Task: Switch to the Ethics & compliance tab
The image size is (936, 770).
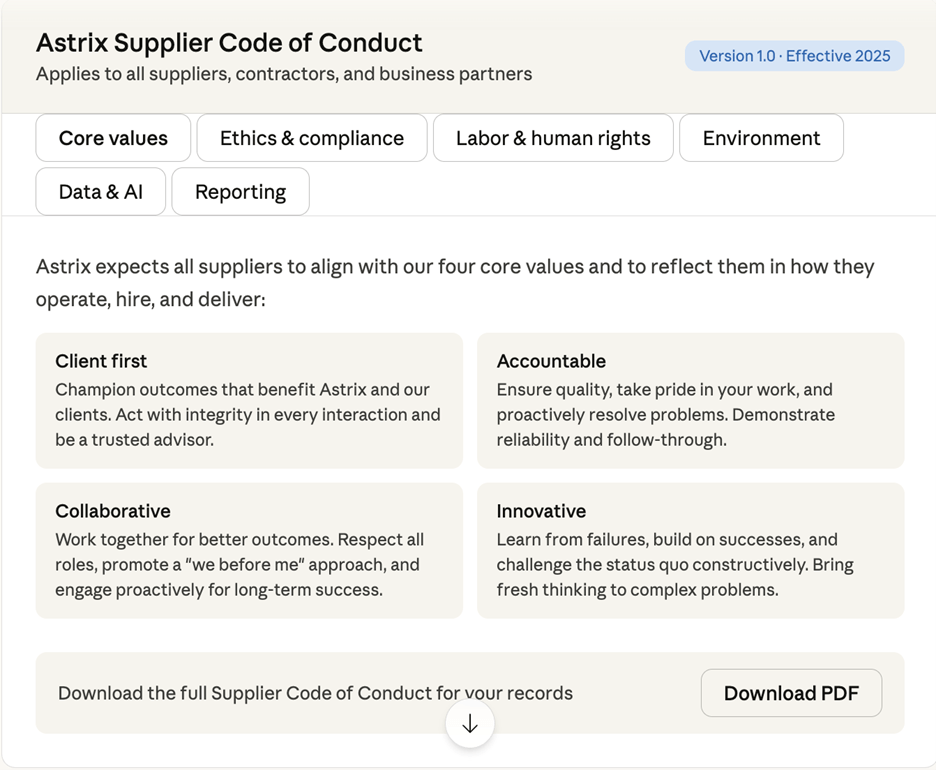Action: 311,138
